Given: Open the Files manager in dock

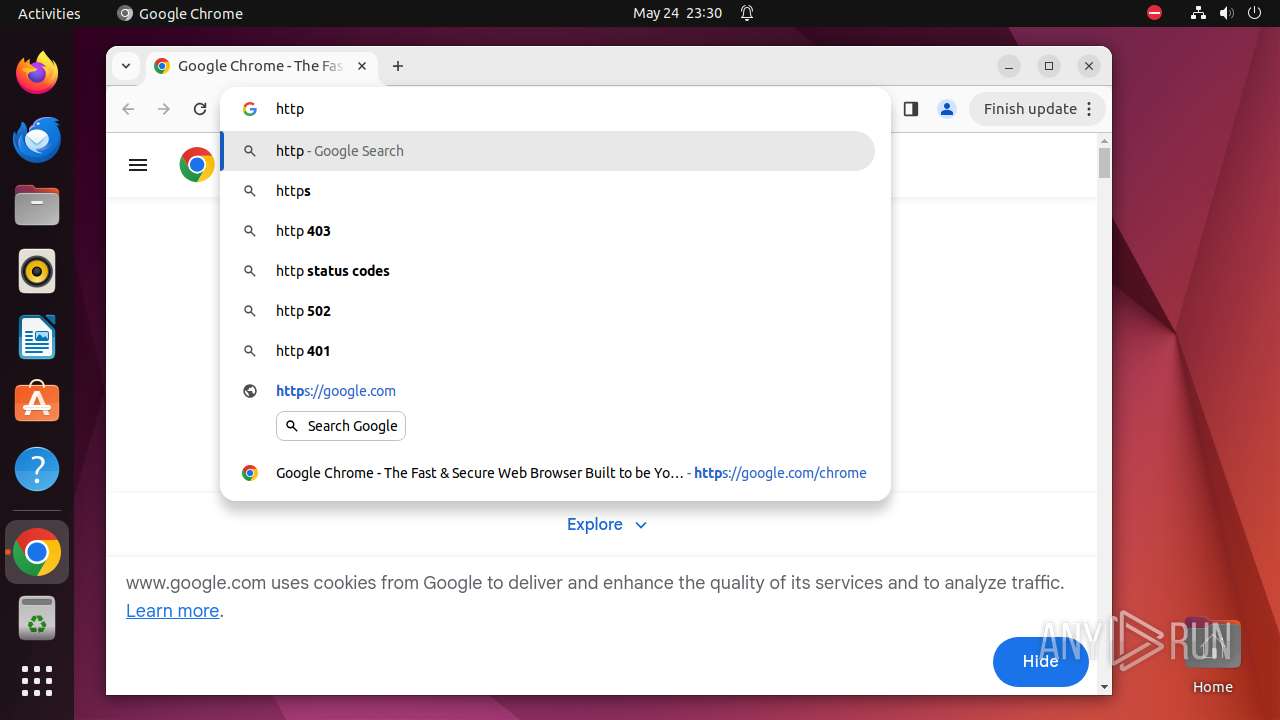Looking at the screenshot, I should (x=37, y=205).
